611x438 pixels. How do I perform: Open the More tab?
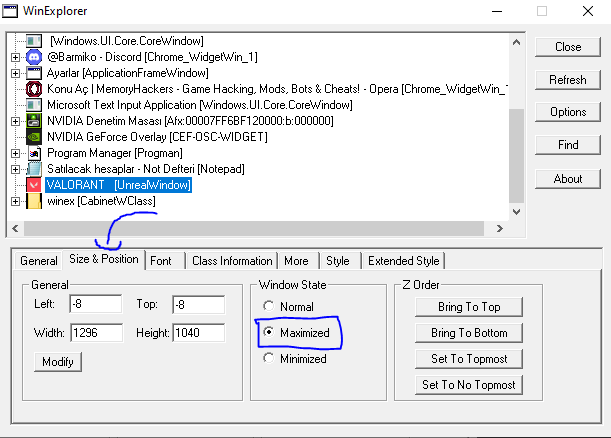tap(298, 261)
